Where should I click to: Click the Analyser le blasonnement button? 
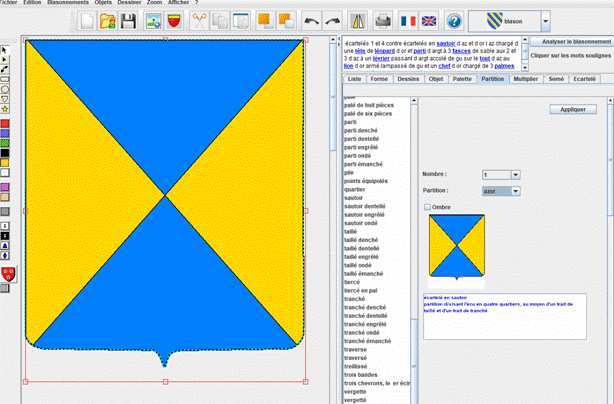(573, 42)
